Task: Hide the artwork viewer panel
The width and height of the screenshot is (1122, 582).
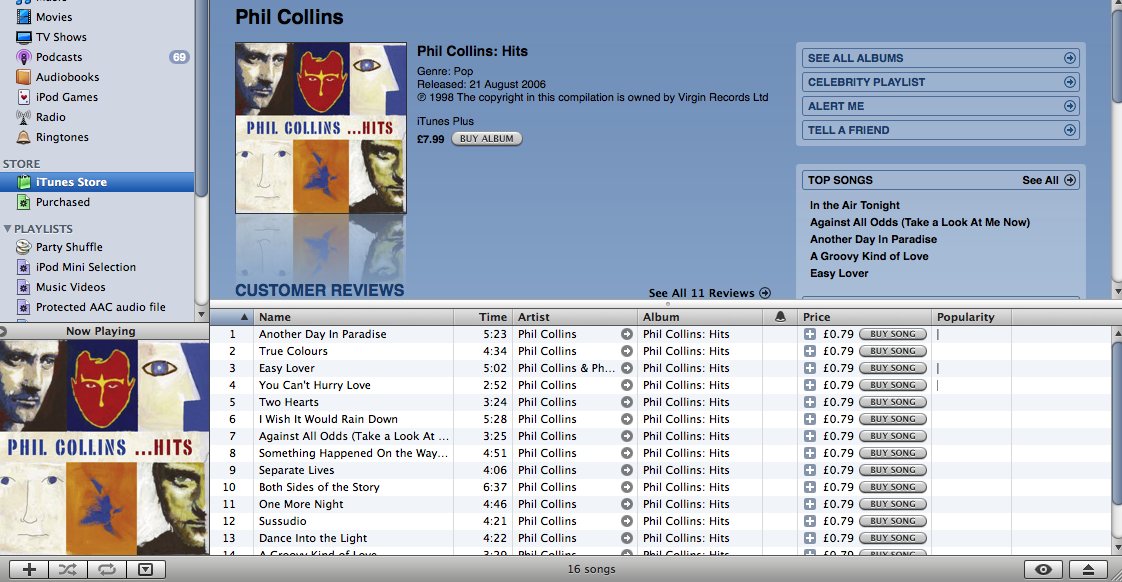Action: pyautogui.click(x=146, y=570)
